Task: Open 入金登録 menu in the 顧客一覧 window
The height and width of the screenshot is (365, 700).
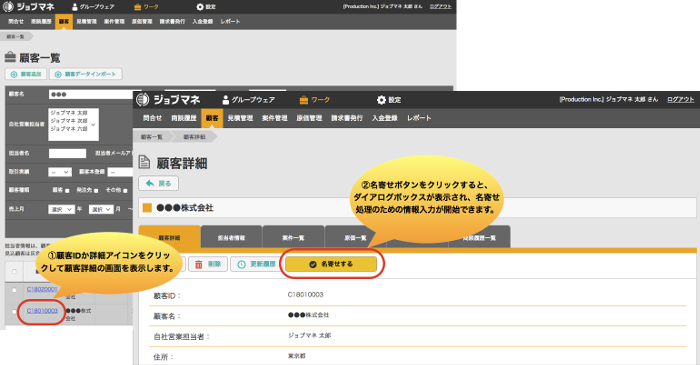Action: tap(203, 21)
